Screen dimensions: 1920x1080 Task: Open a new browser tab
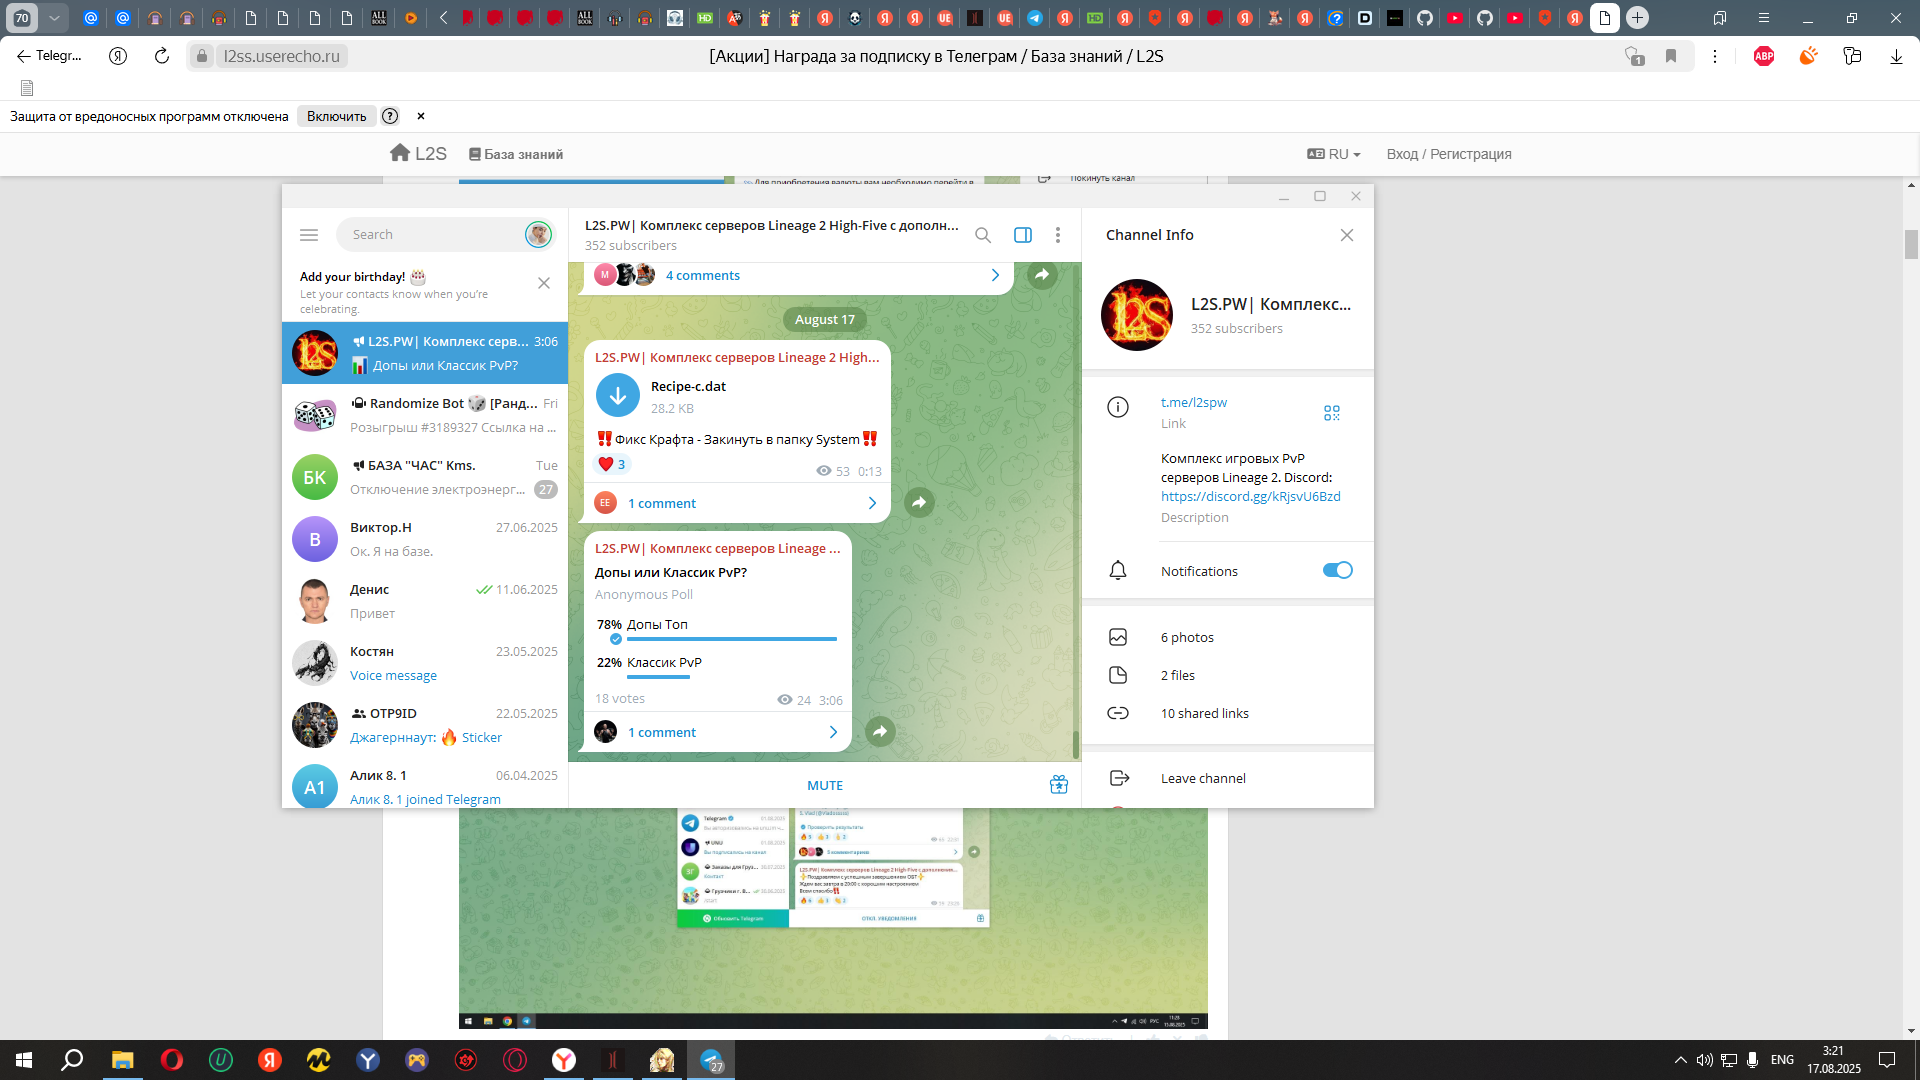pos(1637,18)
